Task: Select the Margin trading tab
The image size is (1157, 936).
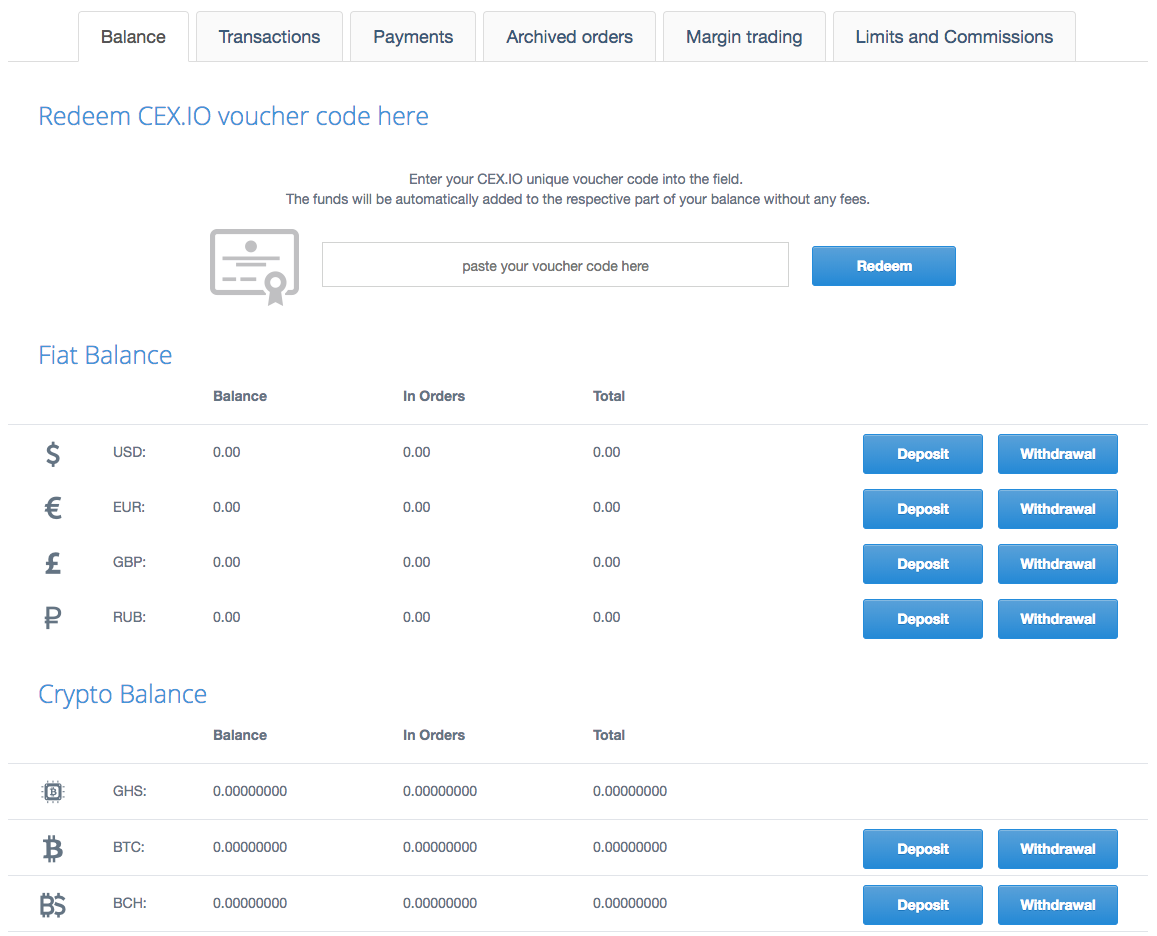Action: 744,37
